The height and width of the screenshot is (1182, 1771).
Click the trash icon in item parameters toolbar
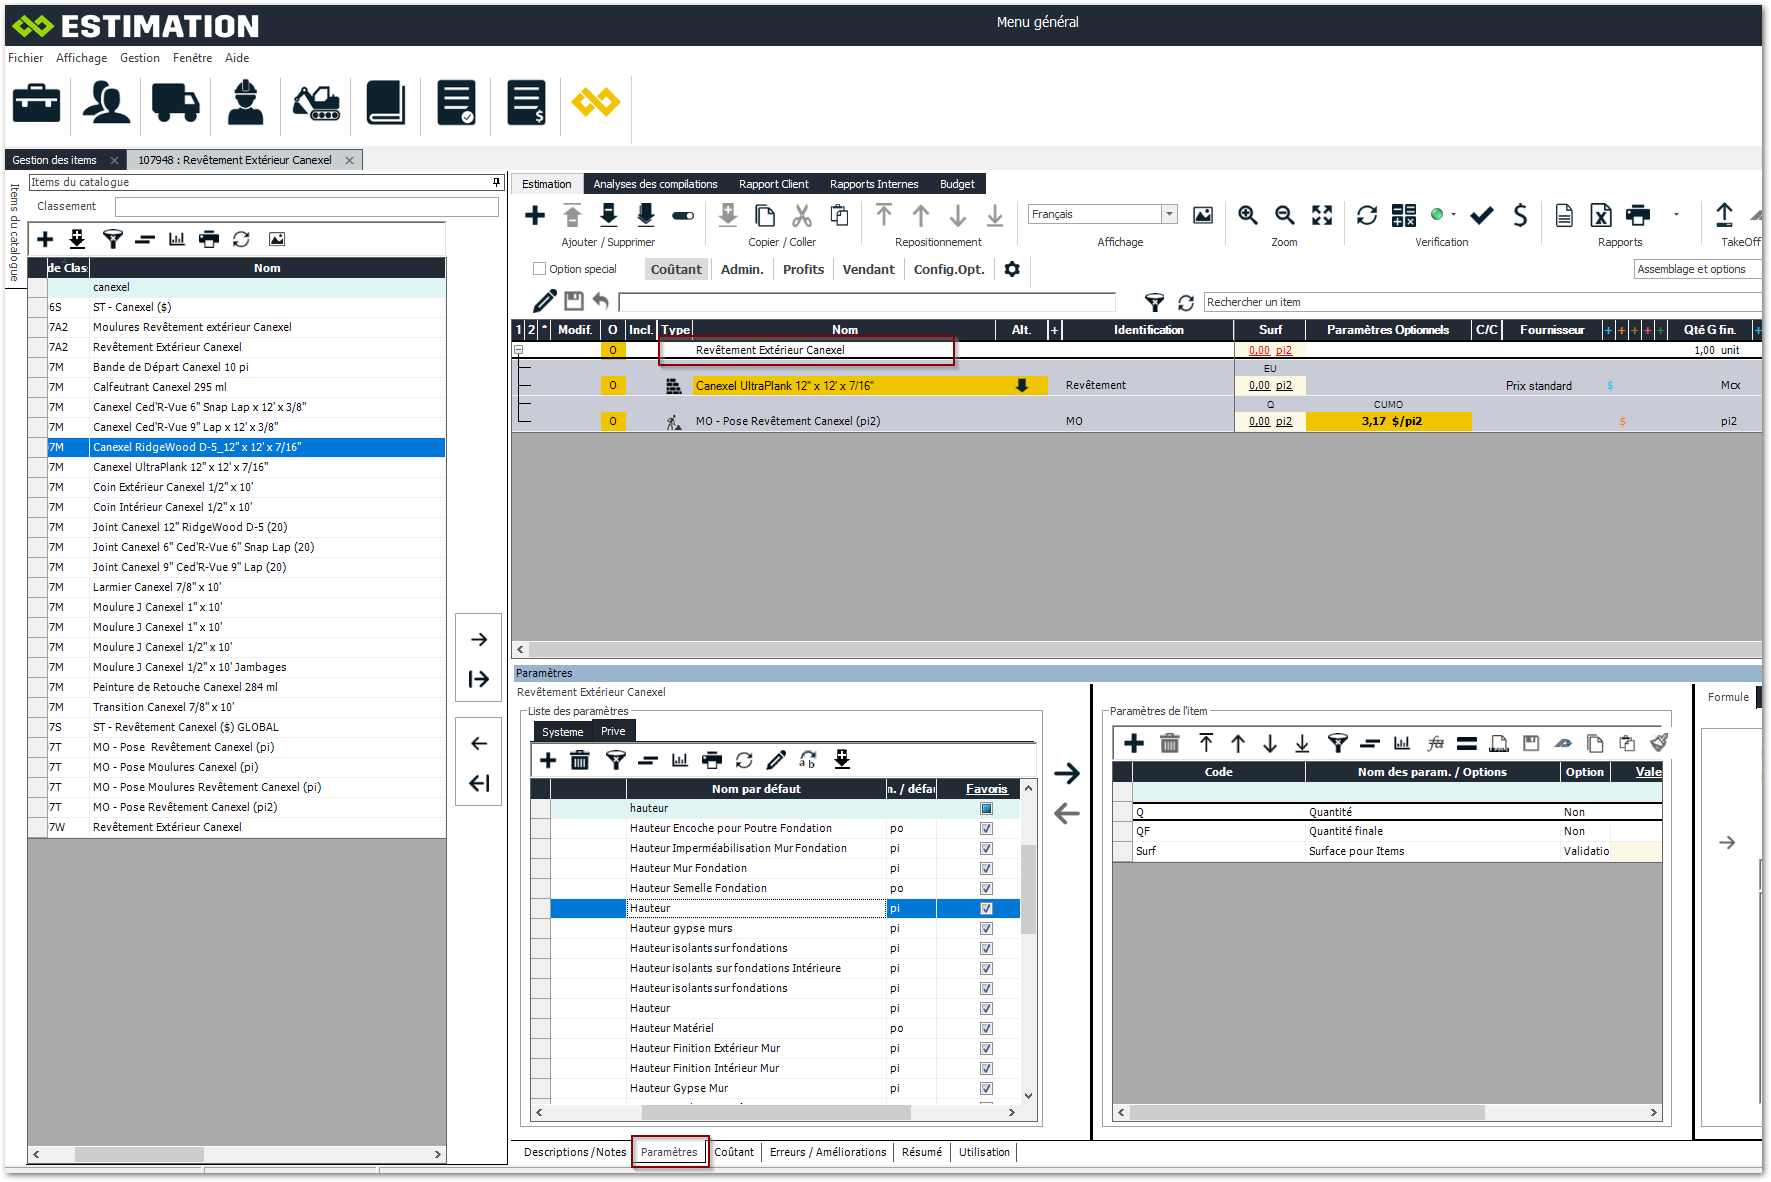pyautogui.click(x=1169, y=743)
